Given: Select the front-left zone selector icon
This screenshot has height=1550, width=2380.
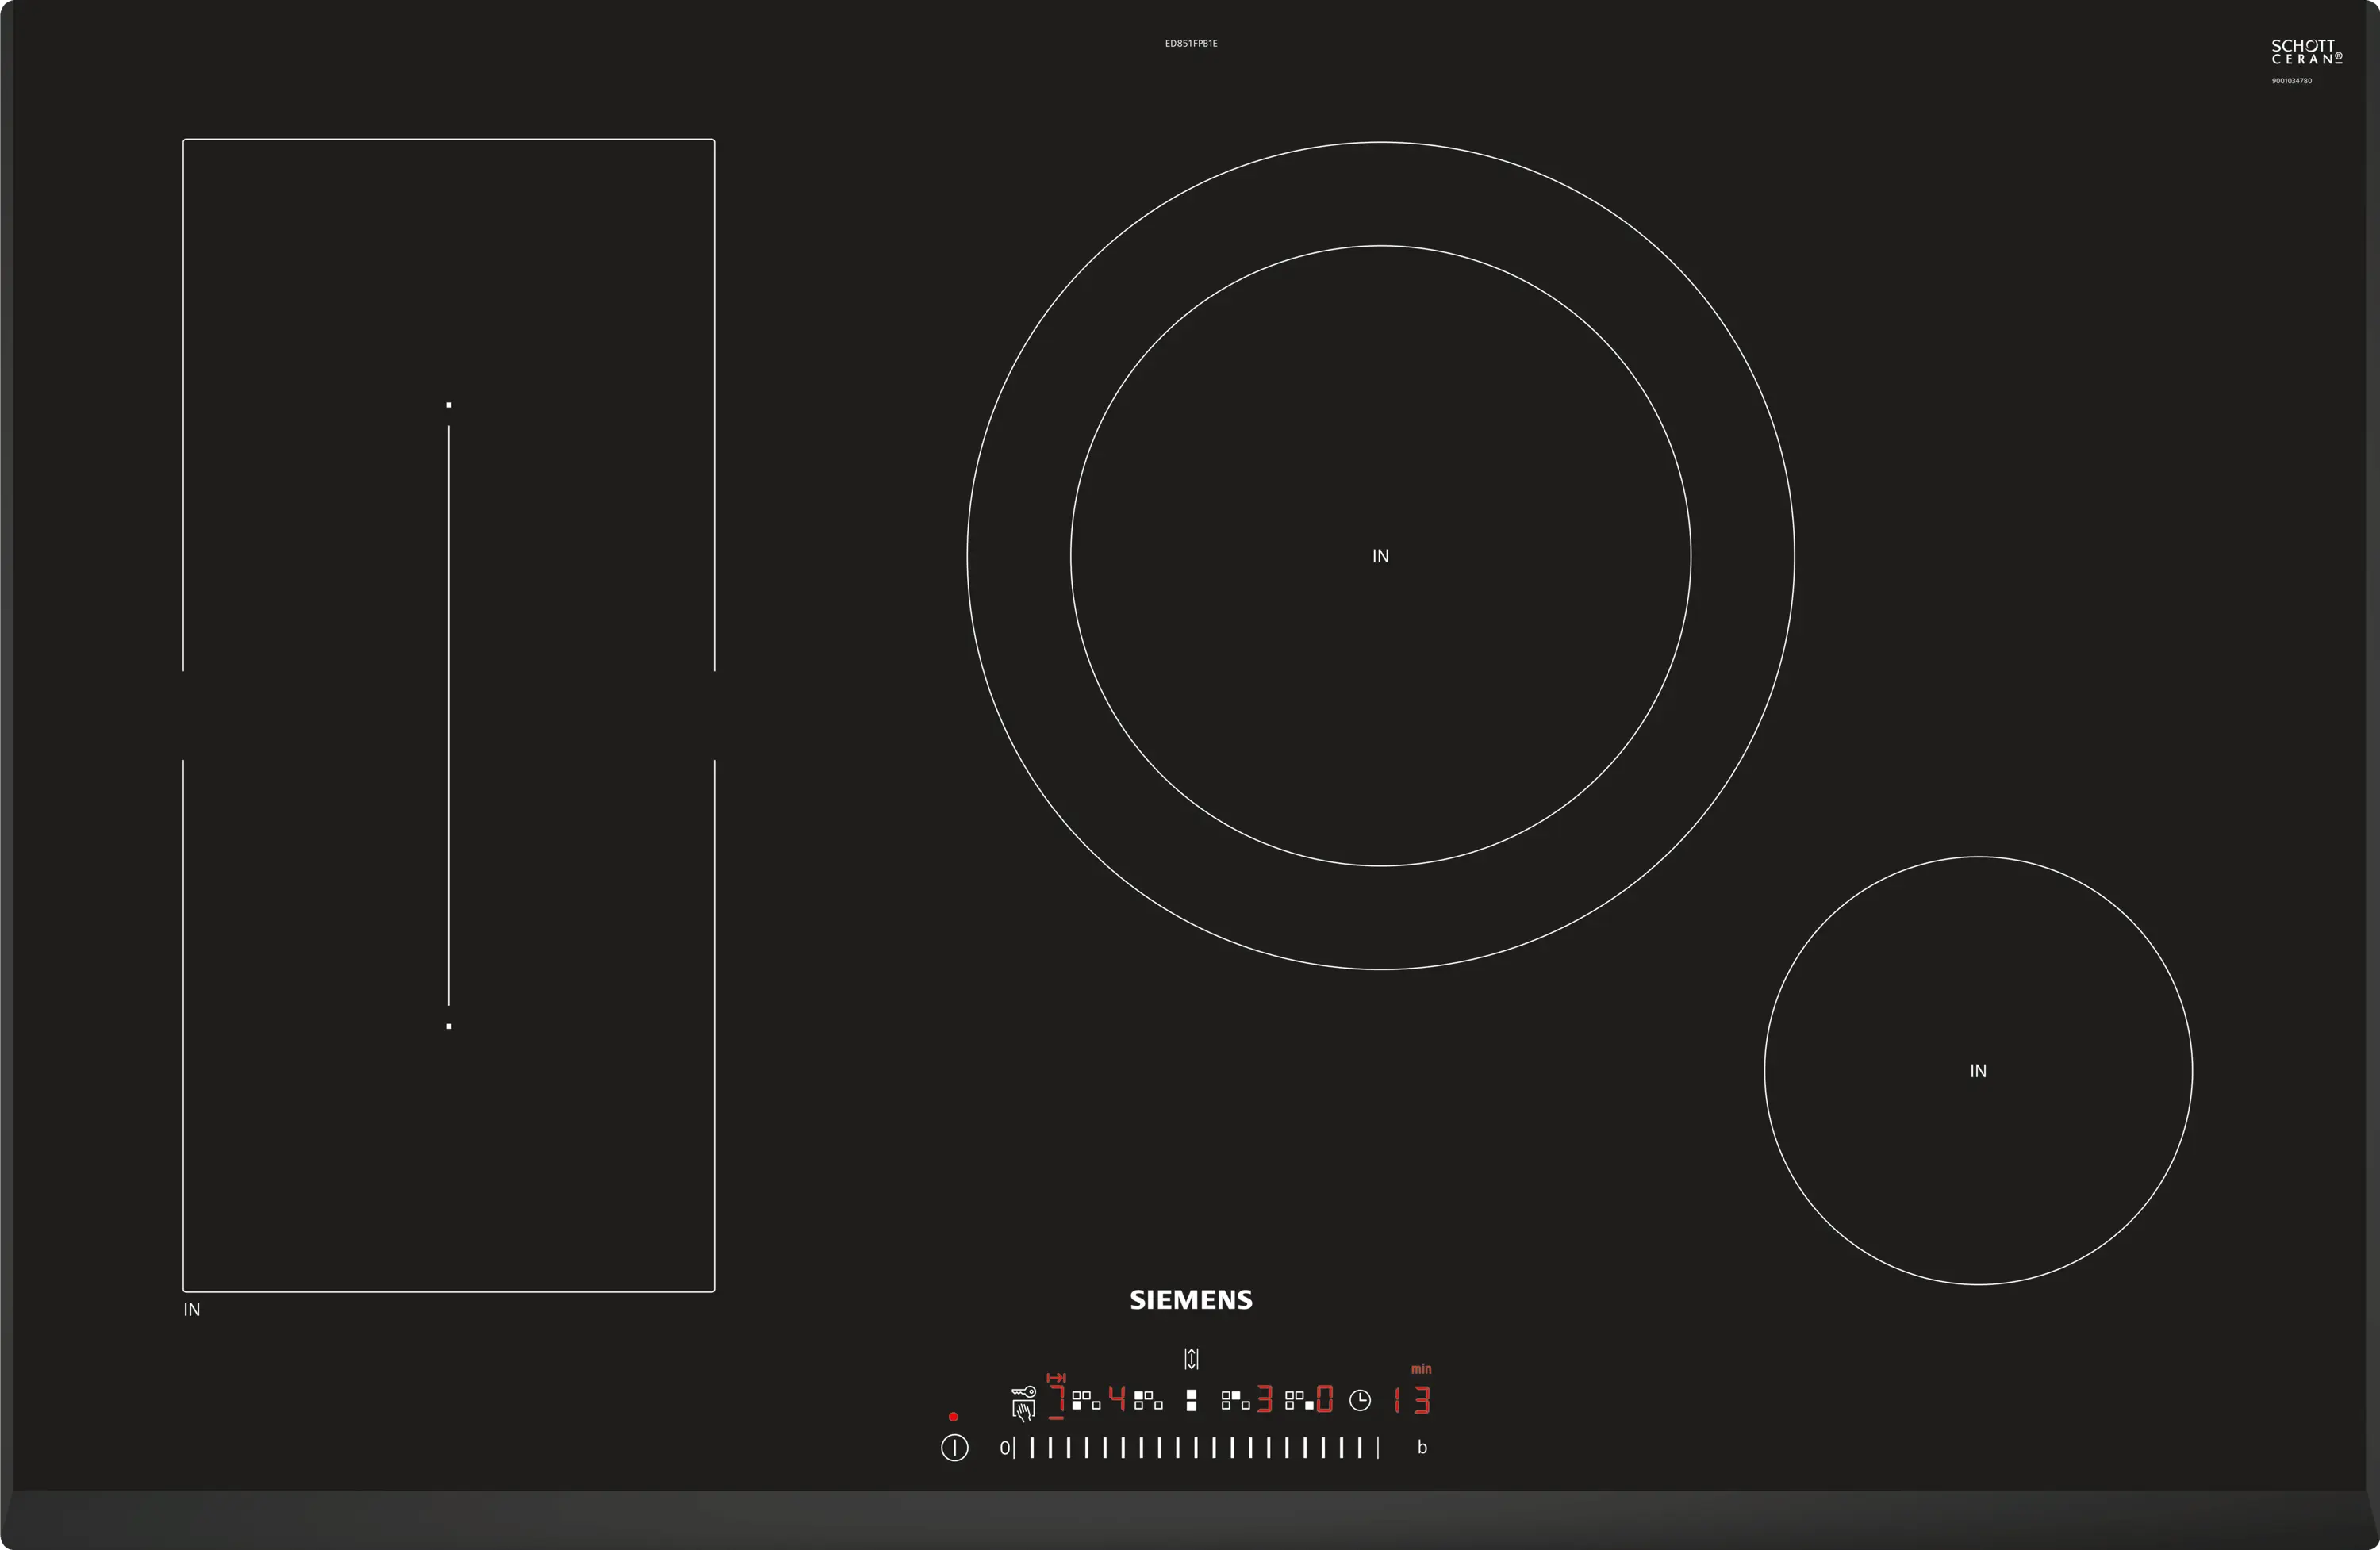Looking at the screenshot, I should coord(1086,1401).
